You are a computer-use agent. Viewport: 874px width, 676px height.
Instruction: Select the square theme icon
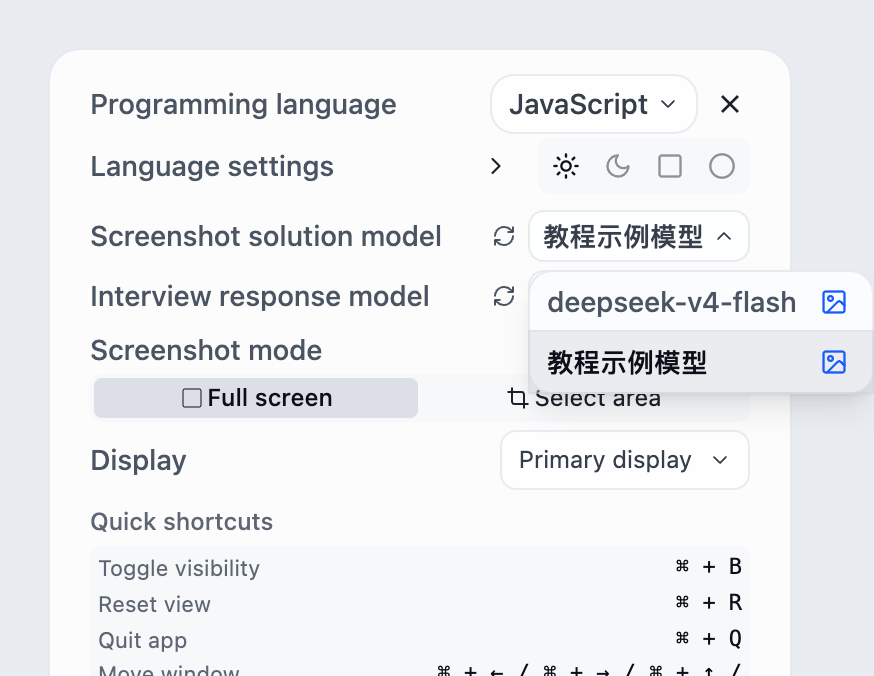click(669, 166)
